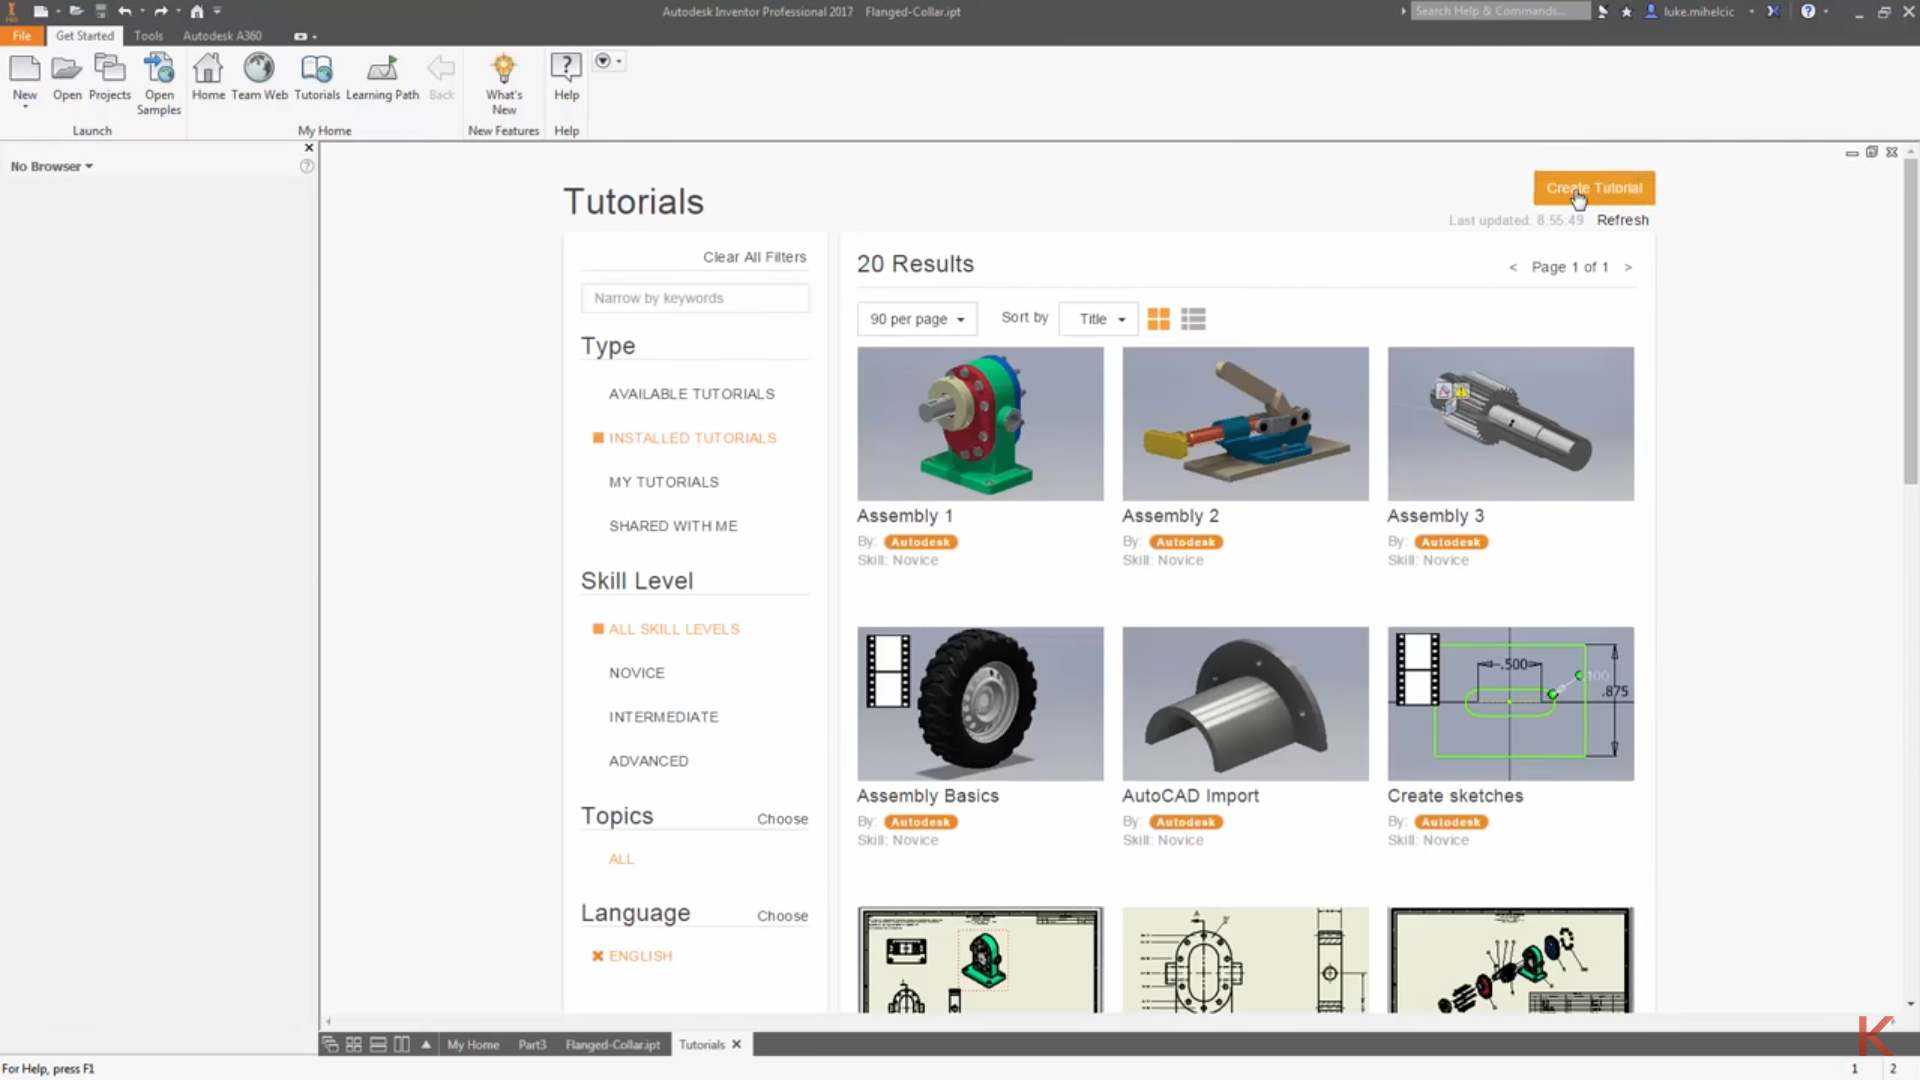Switch to the Get Started ribbon tab
Viewport: 1920px width, 1080px height.
(x=85, y=35)
